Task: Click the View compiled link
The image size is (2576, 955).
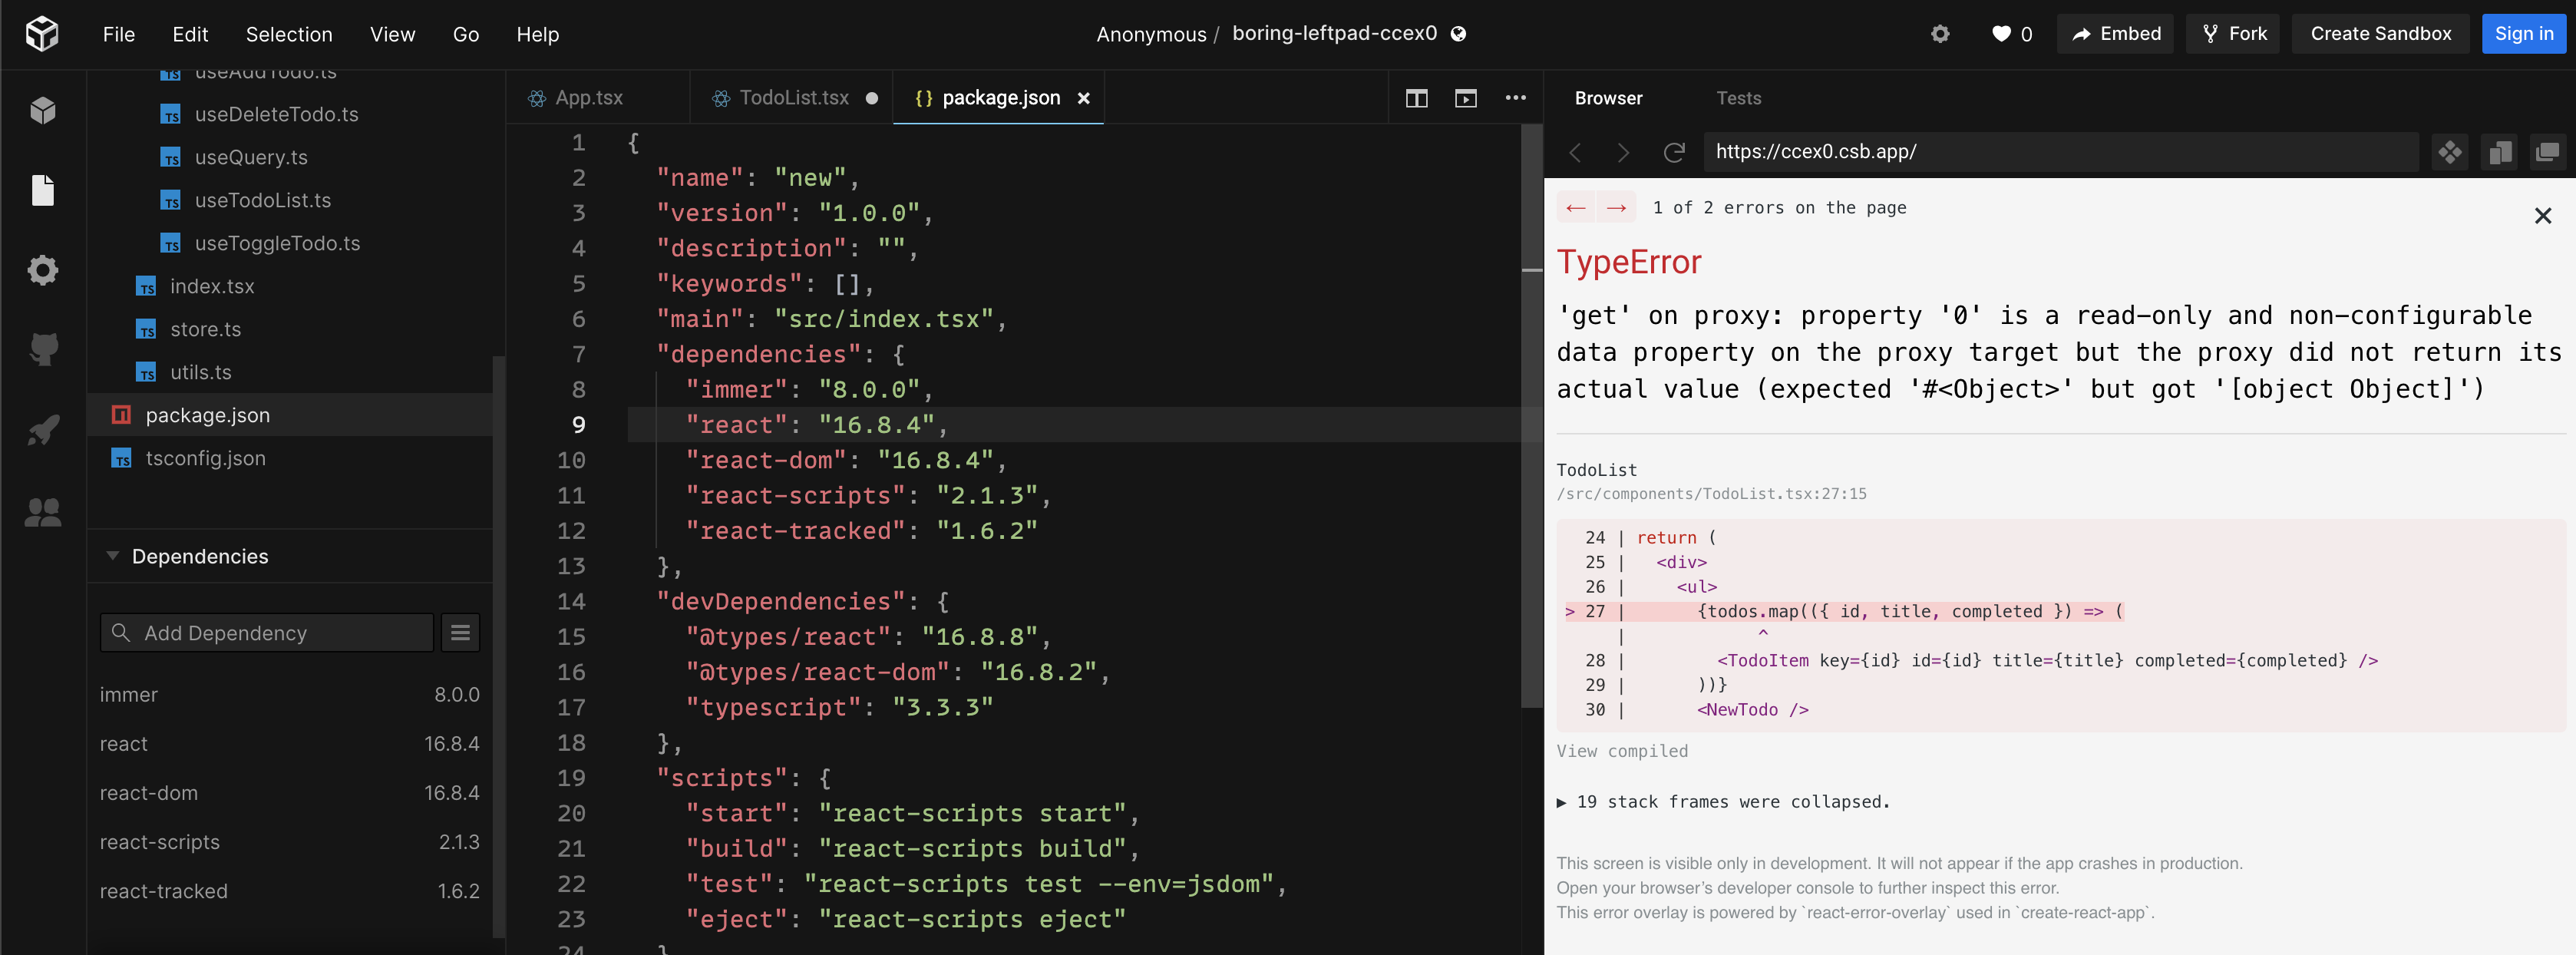Action: 1621,751
